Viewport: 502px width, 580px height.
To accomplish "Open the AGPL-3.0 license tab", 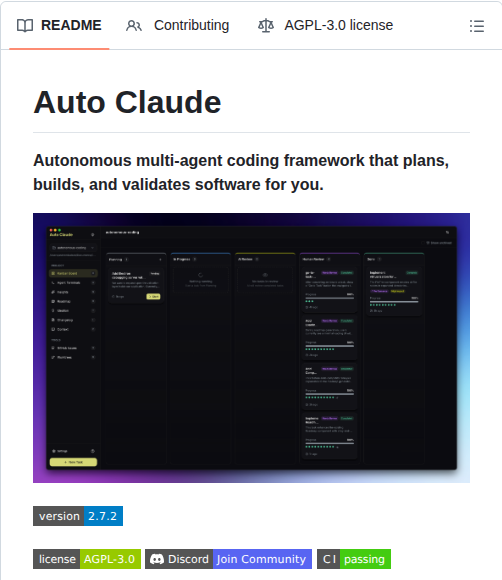I will 326,26.
